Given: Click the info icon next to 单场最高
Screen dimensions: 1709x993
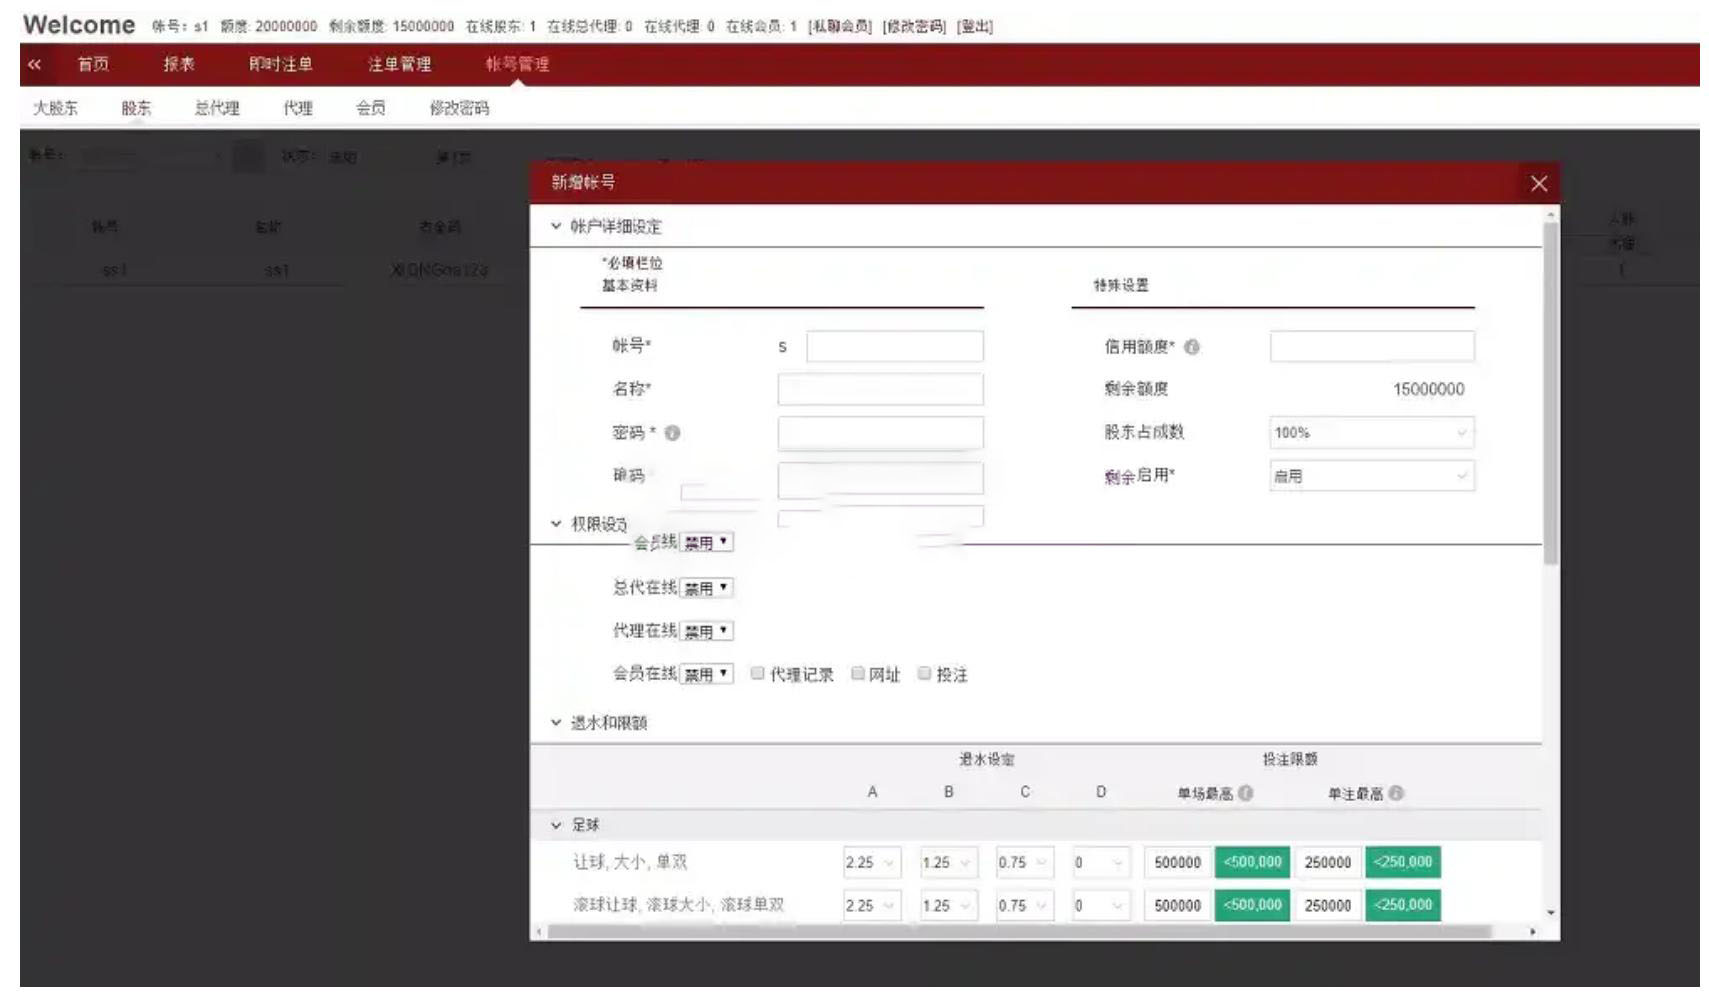Looking at the screenshot, I should [x=1245, y=793].
